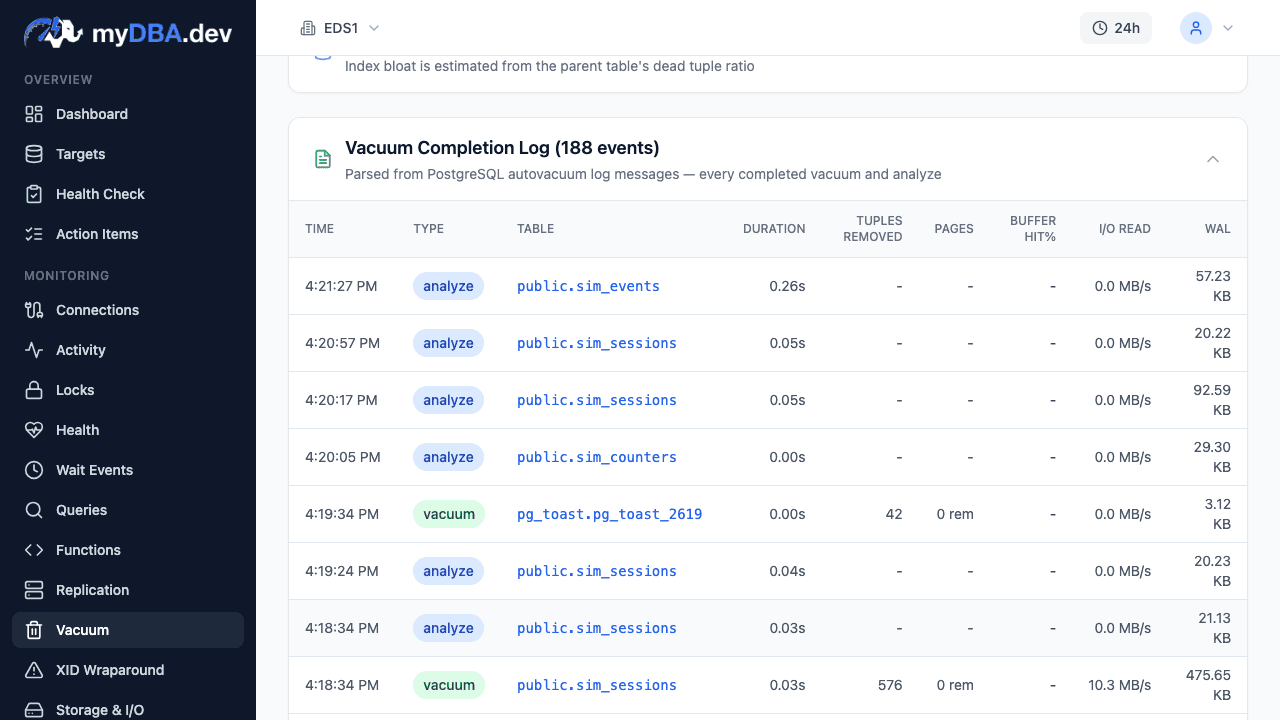Navigate to the Functions section
The height and width of the screenshot is (720, 1280).
point(88,550)
